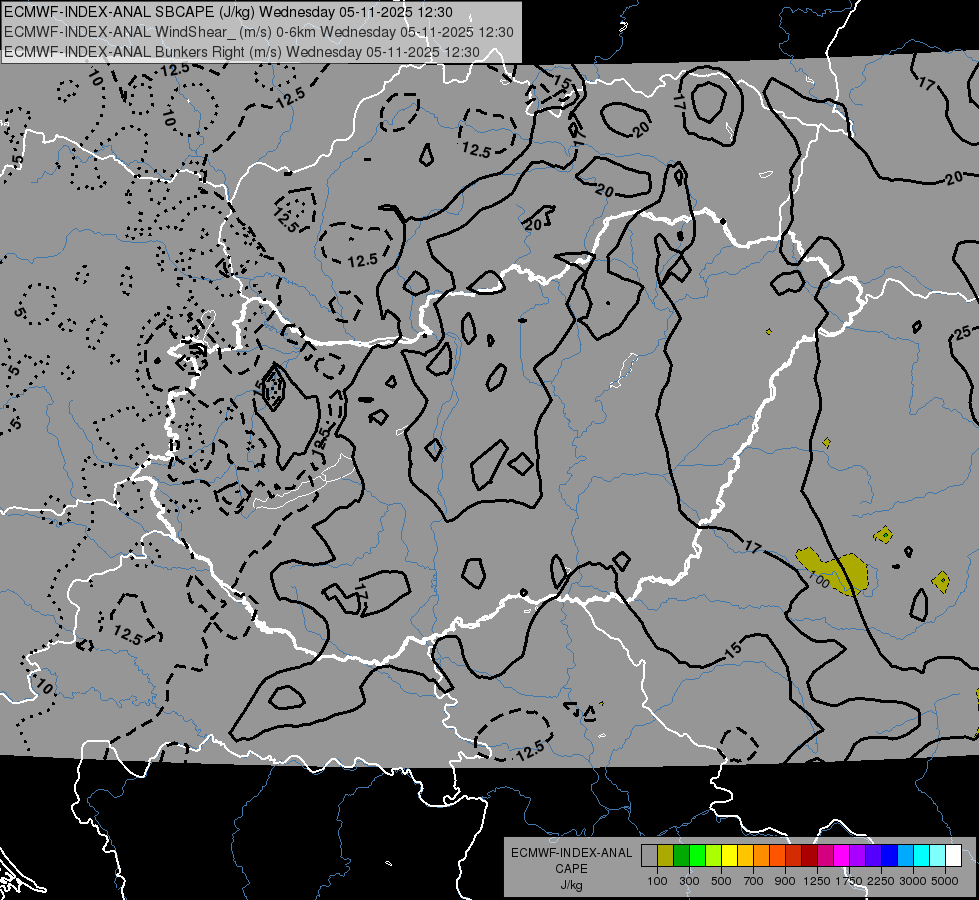979x900 pixels.
Task: Click the 3000 legend tick label
Action: click(913, 881)
